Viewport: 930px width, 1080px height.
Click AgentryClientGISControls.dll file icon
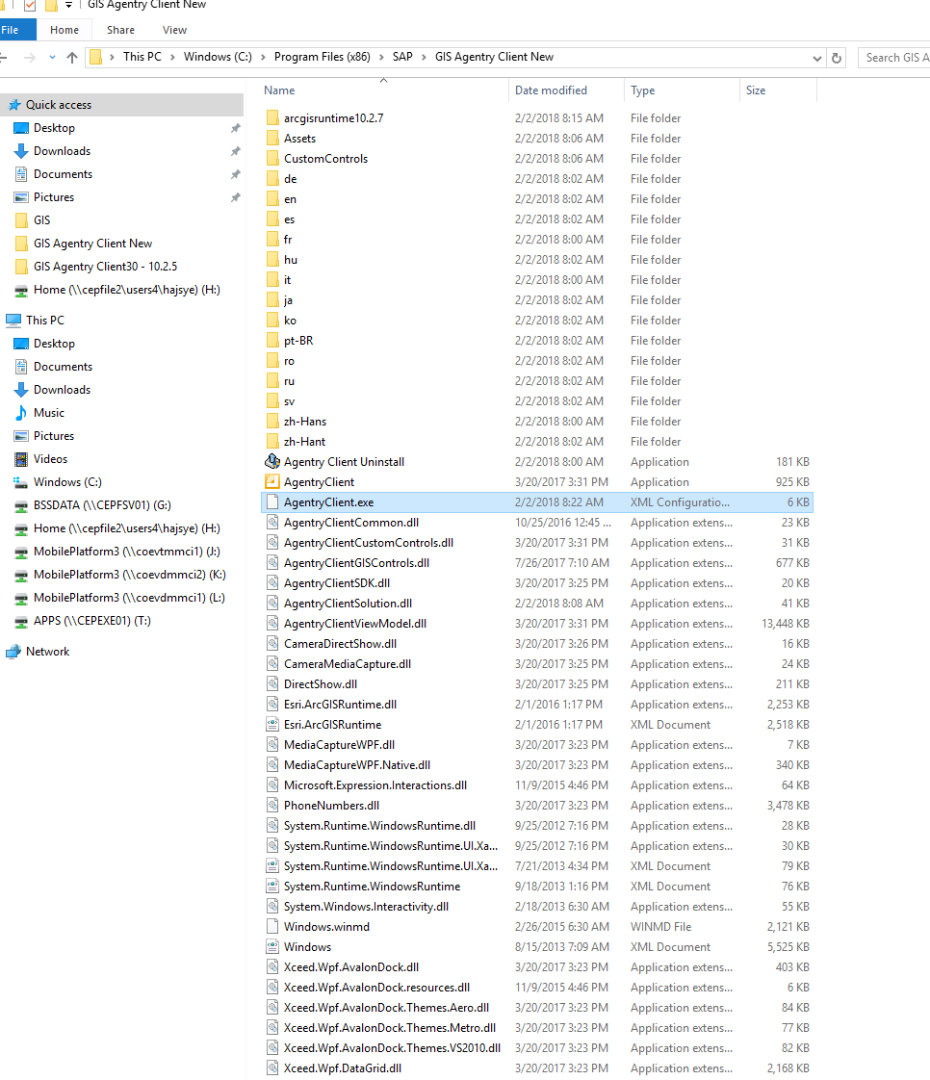(x=272, y=563)
